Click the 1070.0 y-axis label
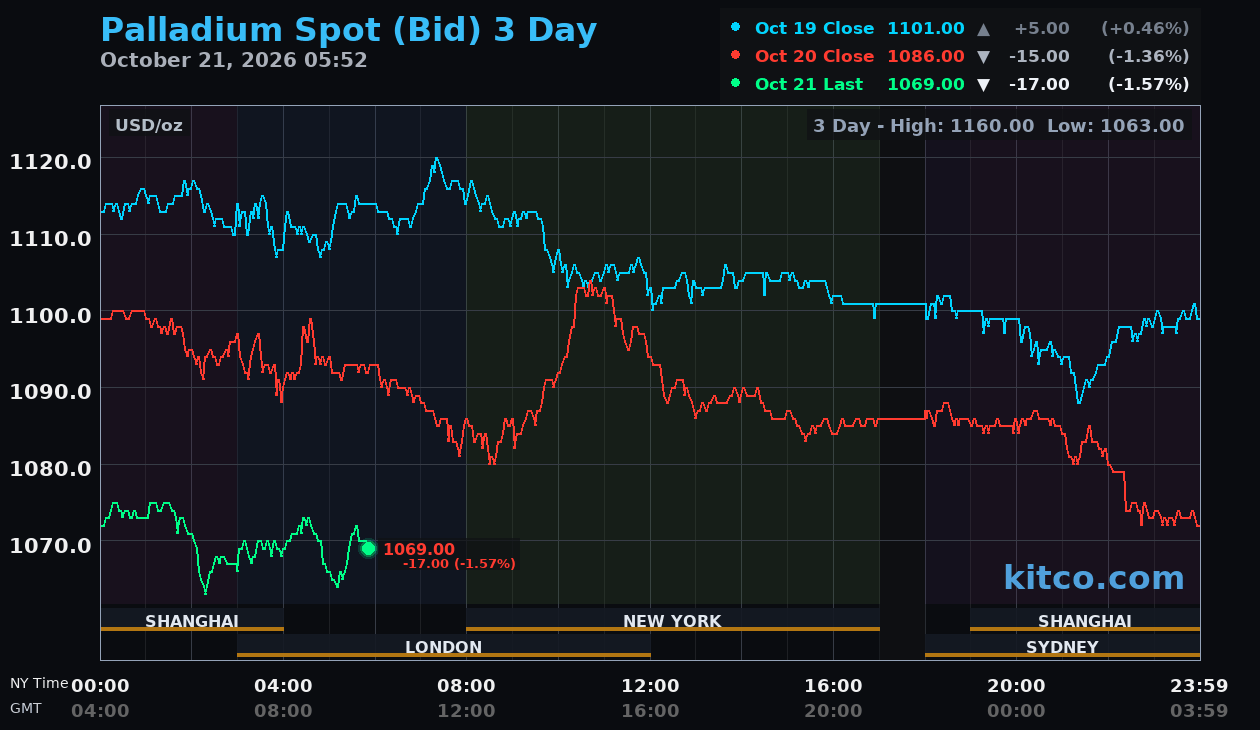 (51, 545)
